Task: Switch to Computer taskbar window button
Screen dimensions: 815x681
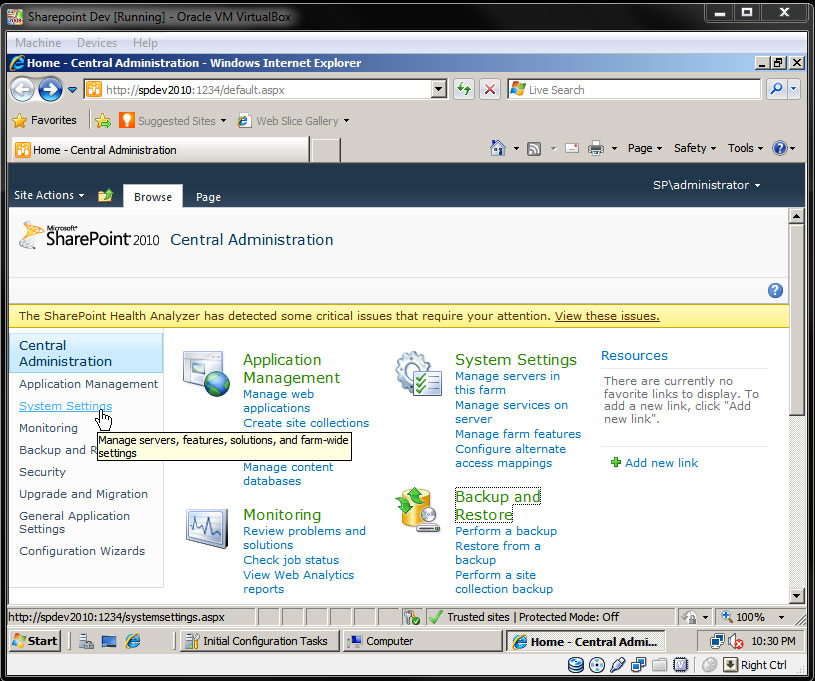Action: coord(422,641)
